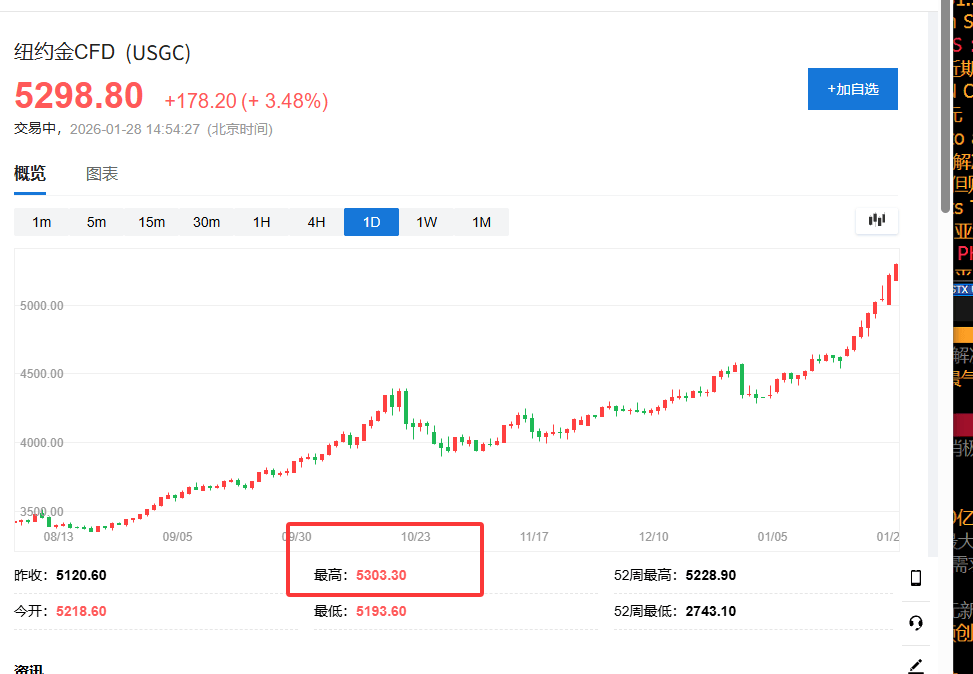Select the active 1D timeframe

[371, 222]
